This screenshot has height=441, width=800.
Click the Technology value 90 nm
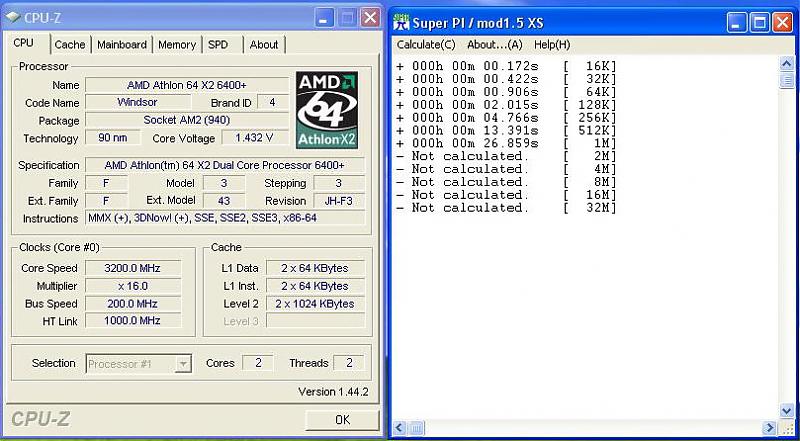point(112,138)
